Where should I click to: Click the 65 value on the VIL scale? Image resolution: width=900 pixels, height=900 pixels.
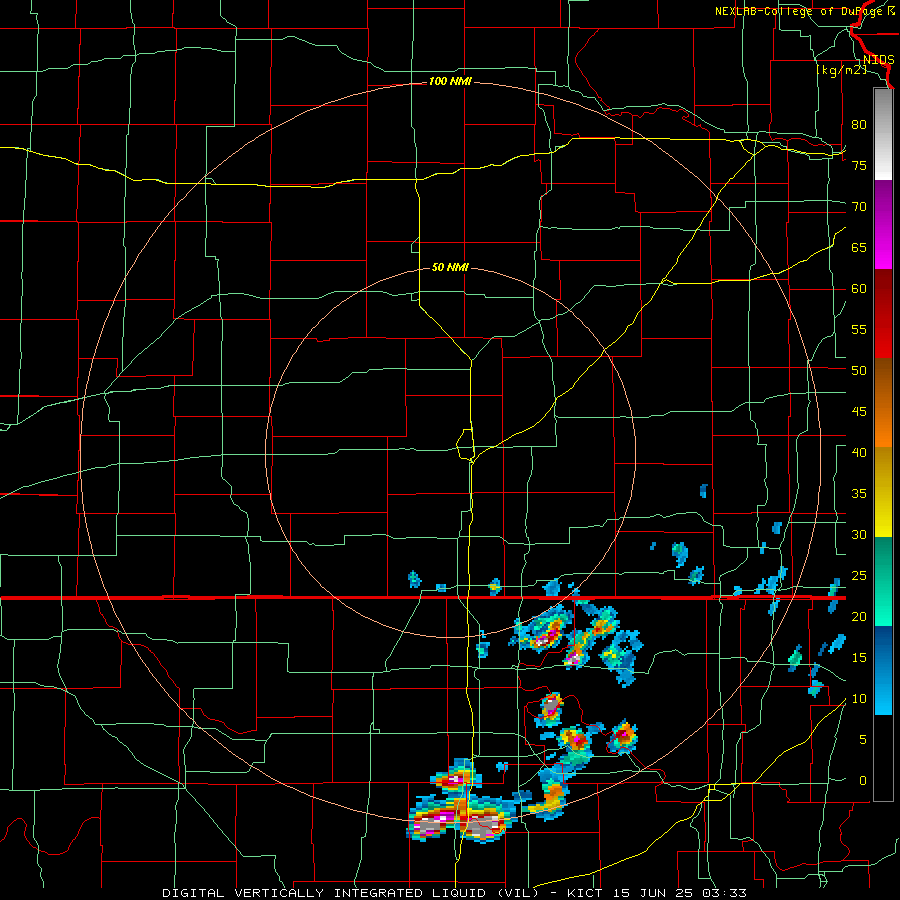click(859, 247)
